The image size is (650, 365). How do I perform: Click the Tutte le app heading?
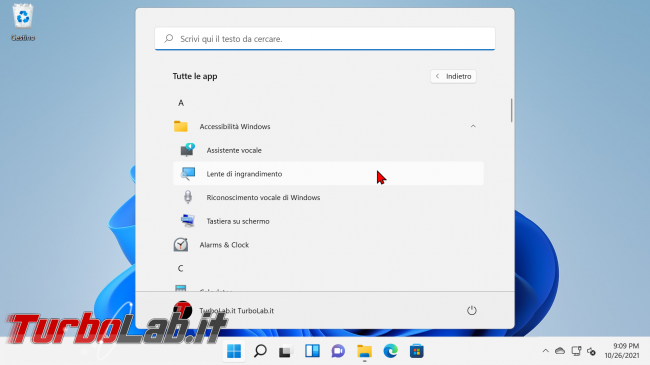195,76
